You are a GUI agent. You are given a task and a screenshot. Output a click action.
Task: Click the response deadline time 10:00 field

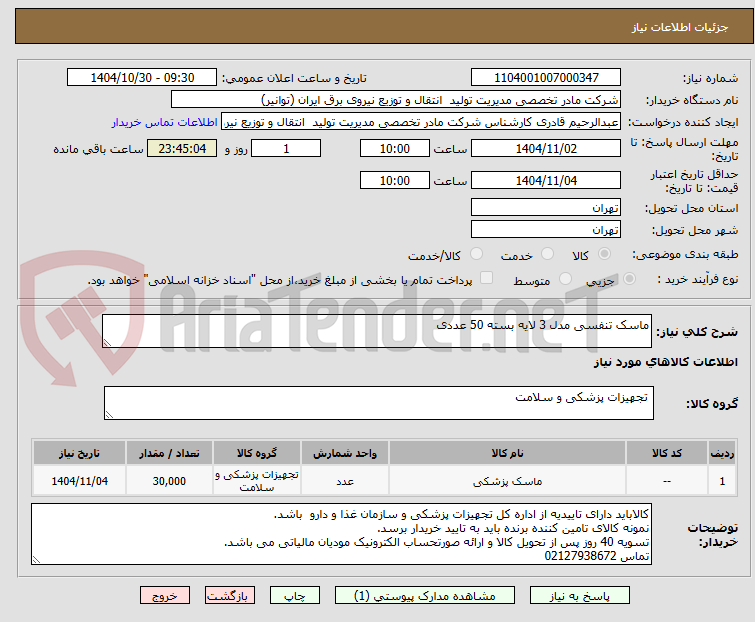pyautogui.click(x=395, y=149)
